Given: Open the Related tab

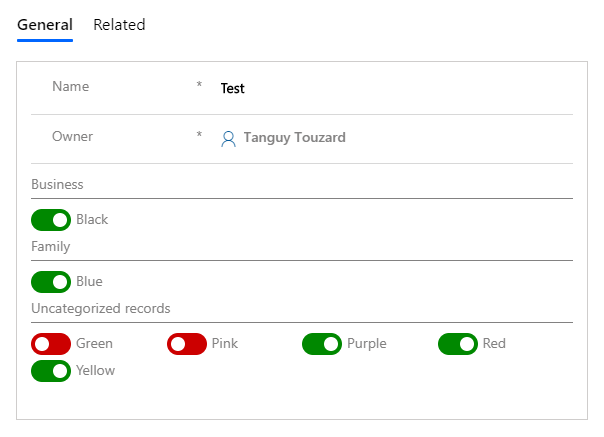Looking at the screenshot, I should point(119,25).
